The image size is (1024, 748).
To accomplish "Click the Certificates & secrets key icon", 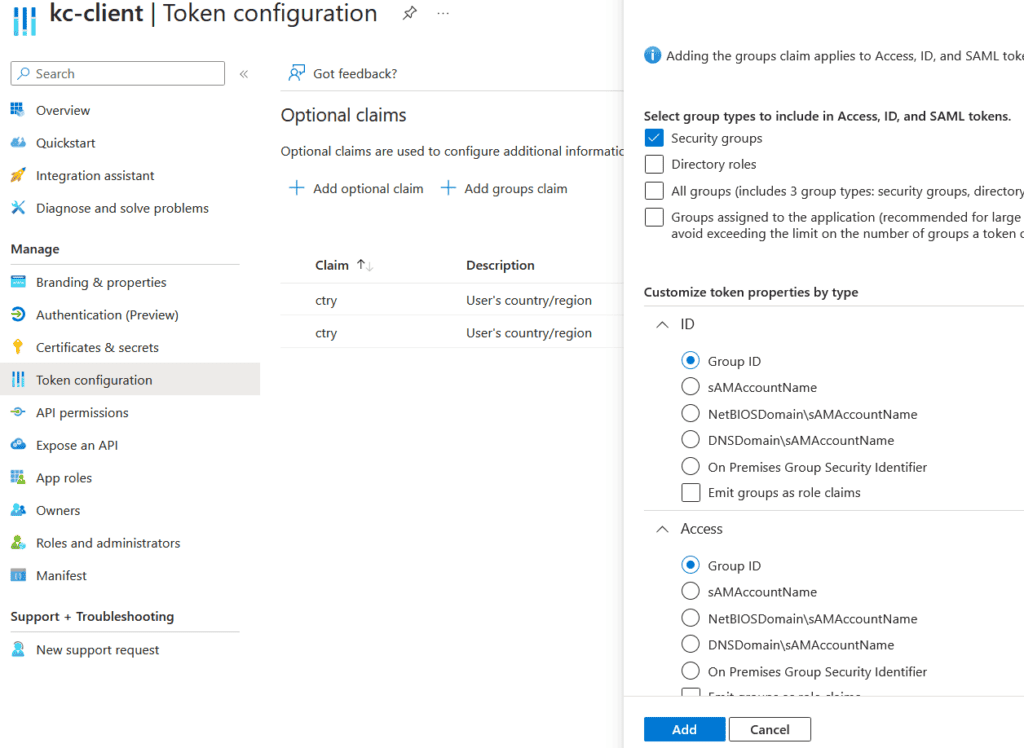I will click(x=18, y=347).
